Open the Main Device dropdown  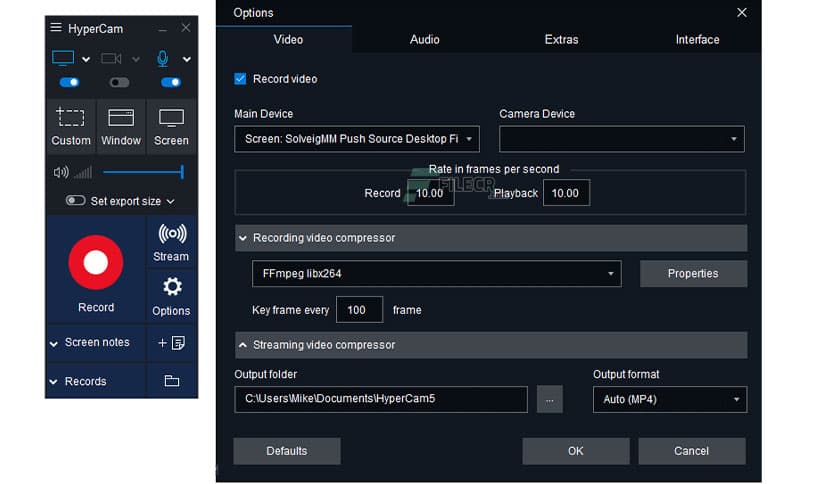357,139
